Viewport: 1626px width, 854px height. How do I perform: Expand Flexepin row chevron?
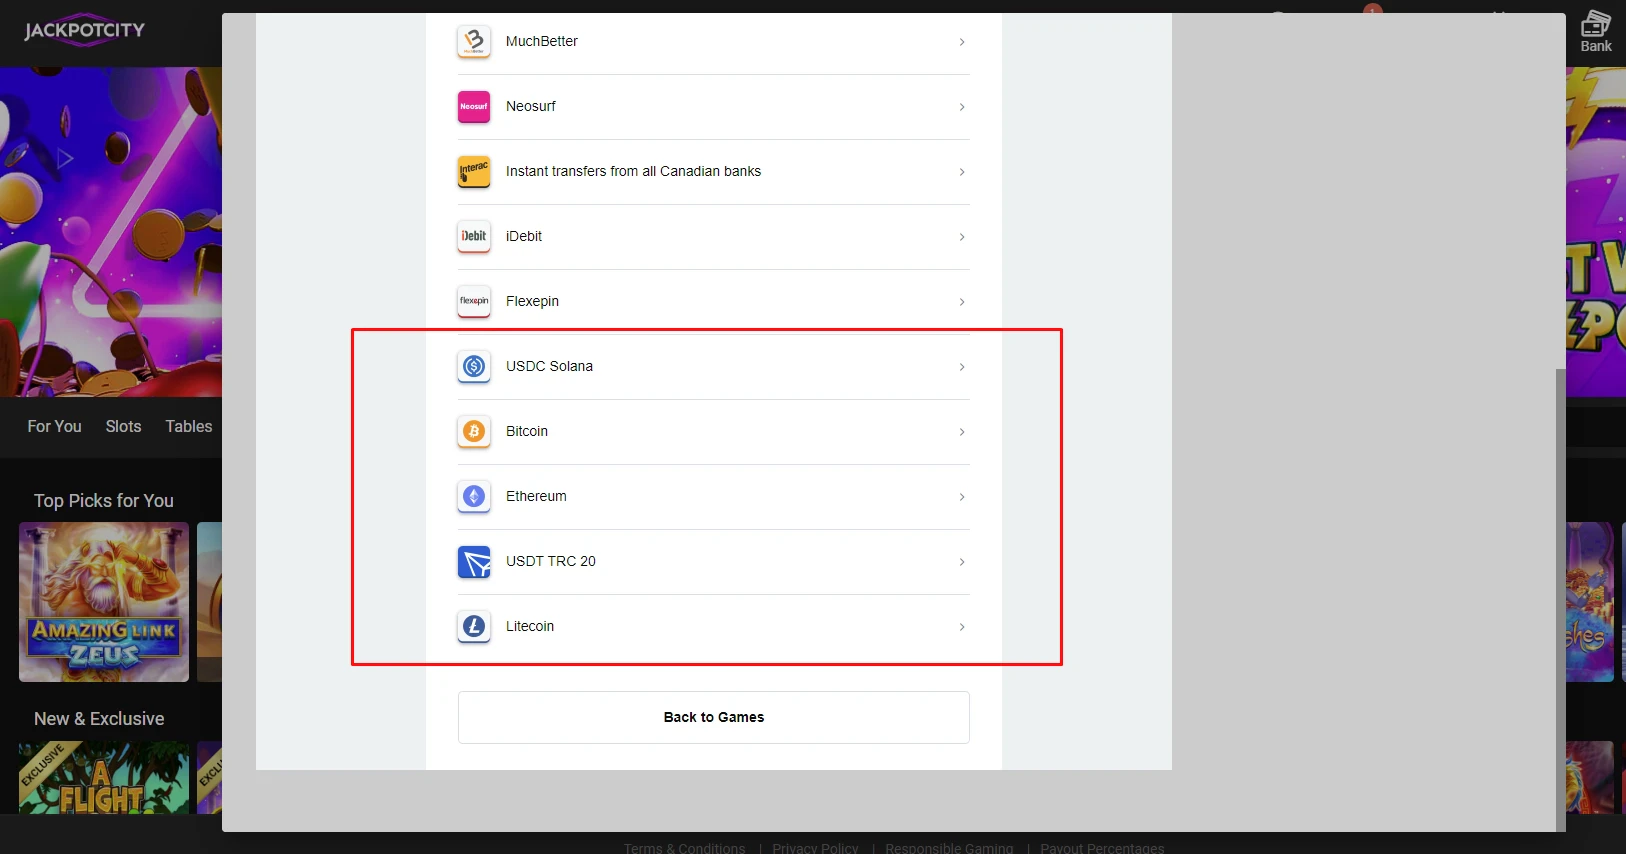point(962,302)
